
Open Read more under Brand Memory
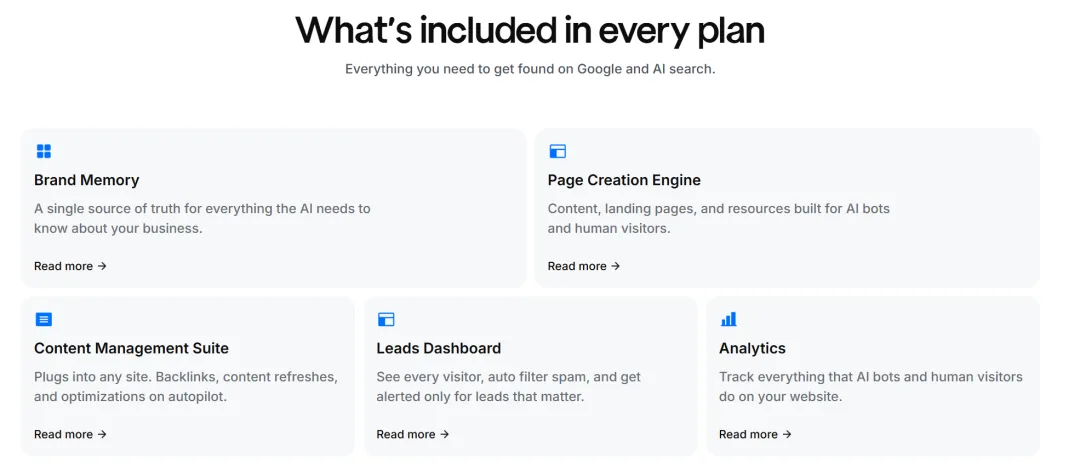coord(70,266)
